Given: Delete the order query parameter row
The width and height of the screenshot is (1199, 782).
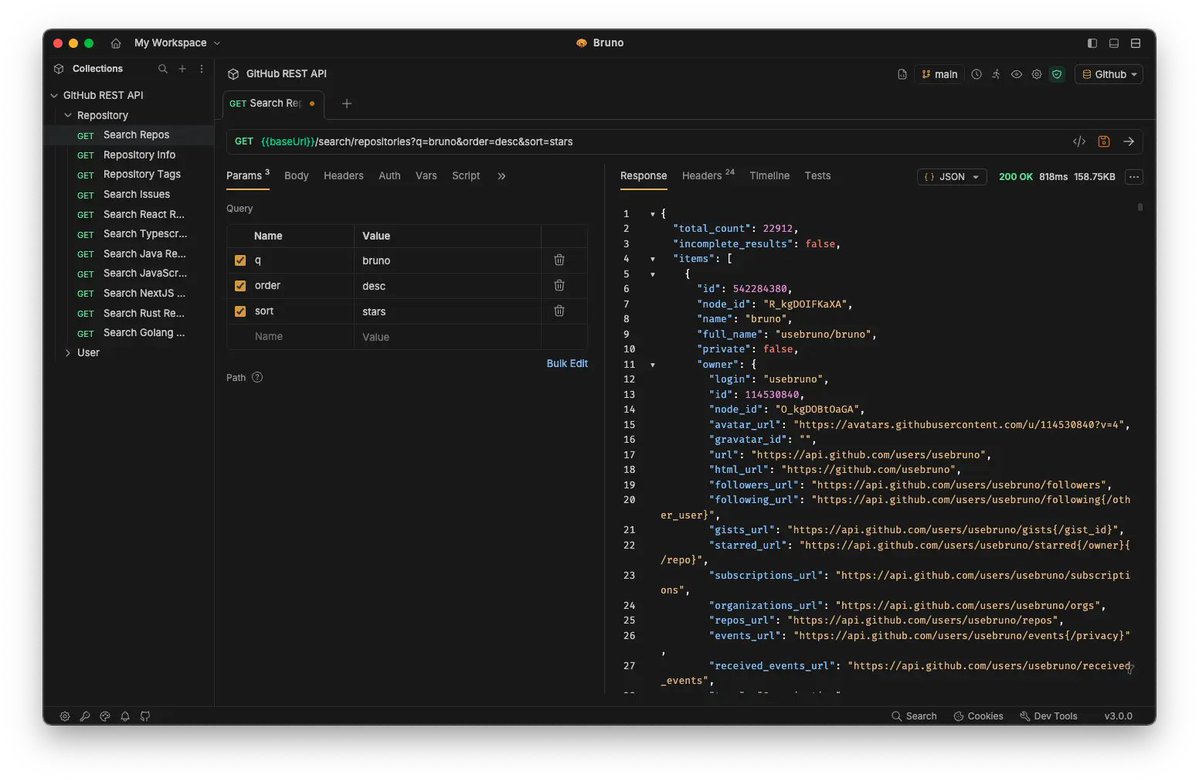Looking at the screenshot, I should click(559, 285).
